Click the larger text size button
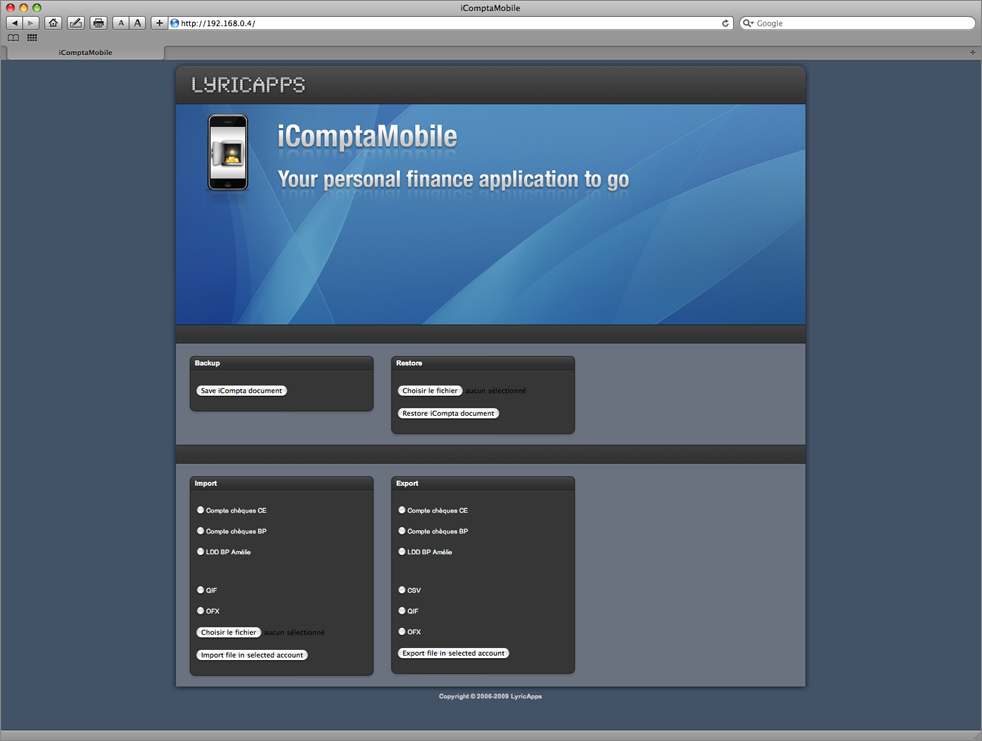 tap(137, 23)
